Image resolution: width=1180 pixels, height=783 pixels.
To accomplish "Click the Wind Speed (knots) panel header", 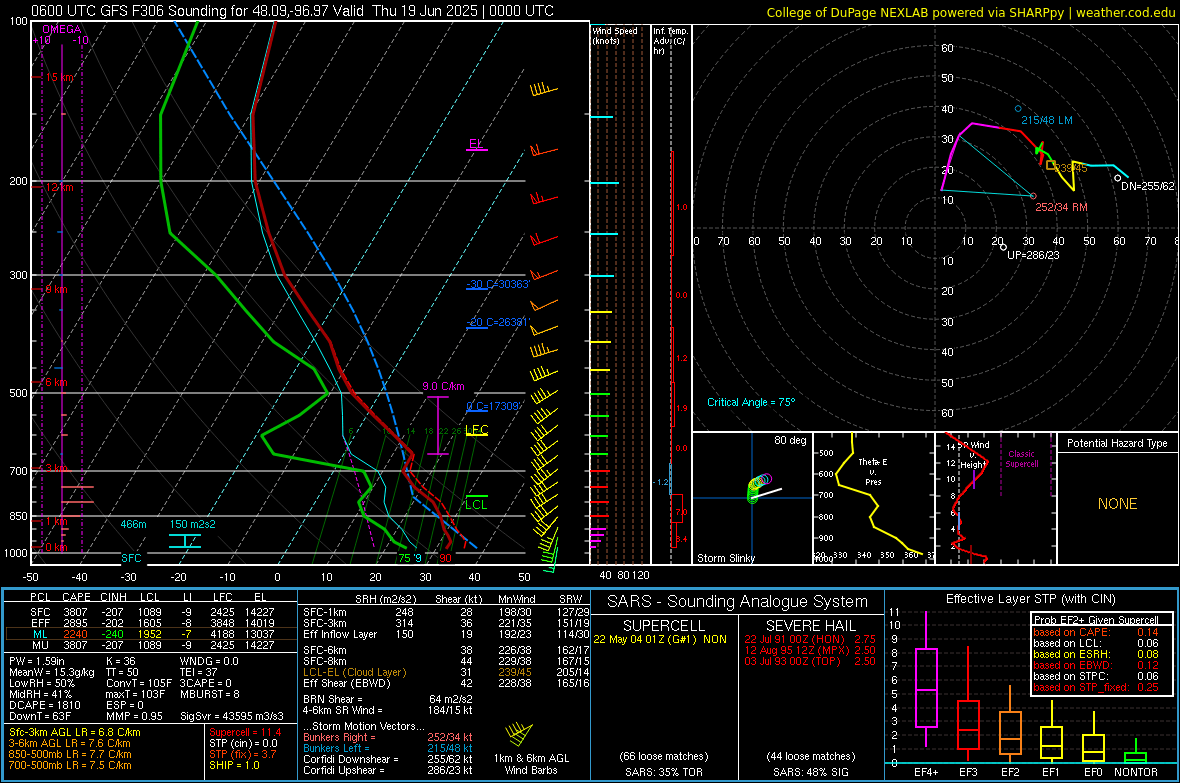I will click(615, 35).
